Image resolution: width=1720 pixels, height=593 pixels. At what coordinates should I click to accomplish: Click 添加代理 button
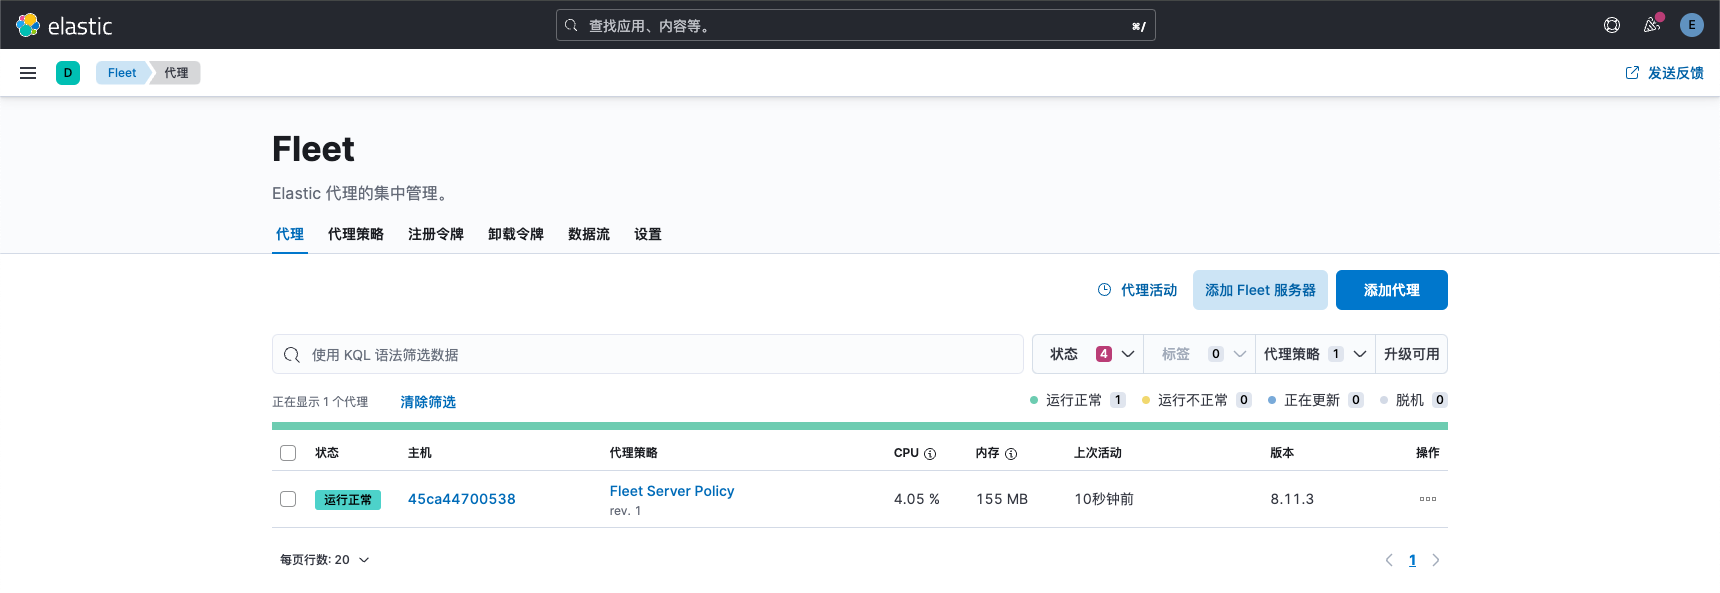point(1392,290)
